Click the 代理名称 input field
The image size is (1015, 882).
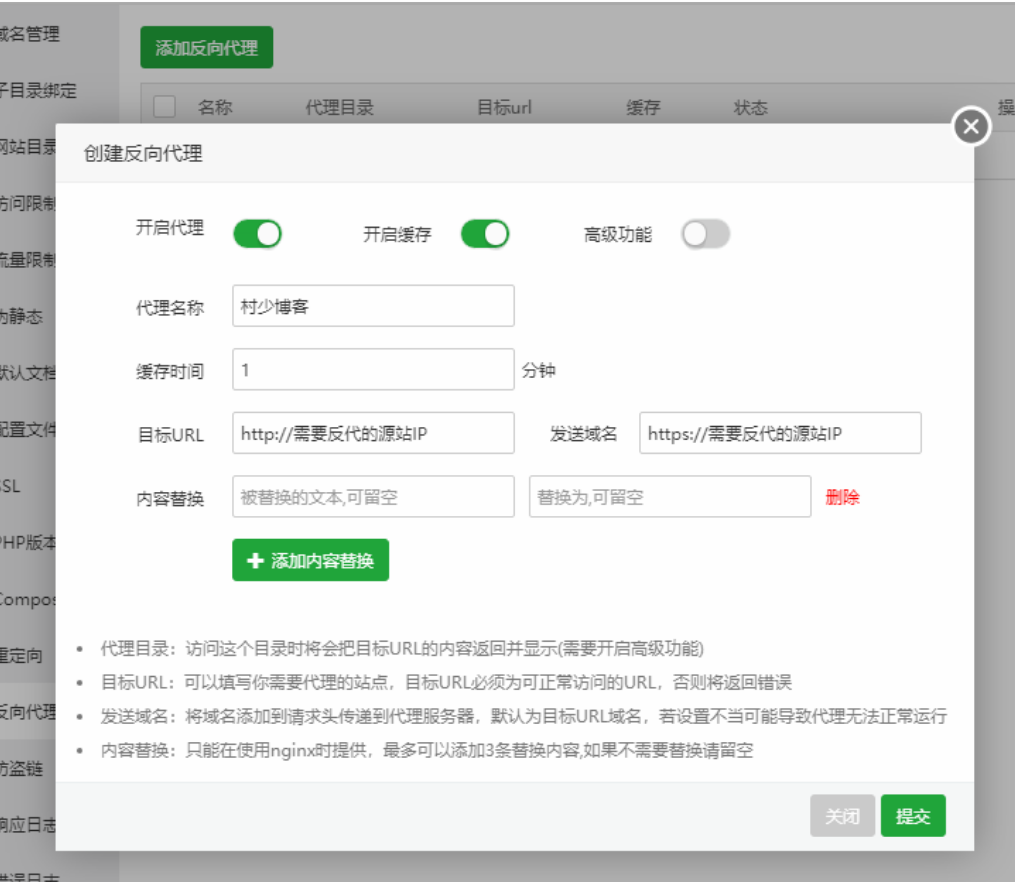(x=373, y=306)
